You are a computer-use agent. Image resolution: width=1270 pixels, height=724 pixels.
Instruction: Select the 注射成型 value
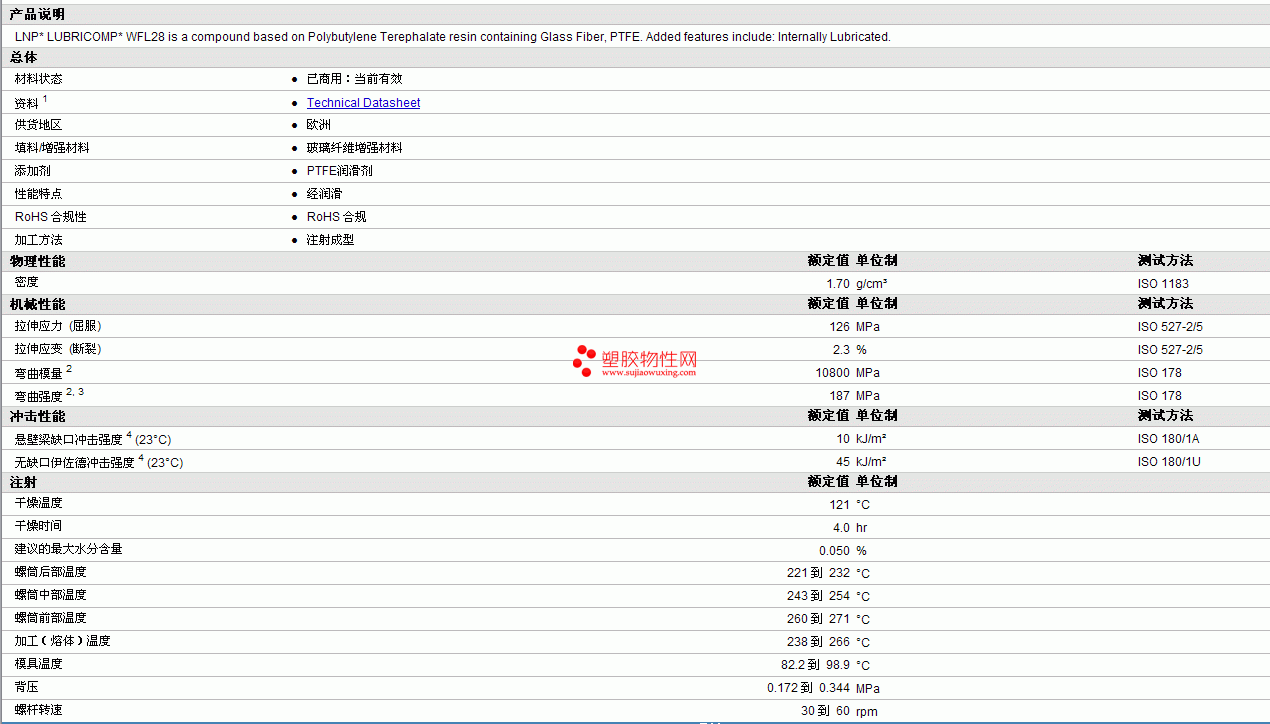click(330, 240)
